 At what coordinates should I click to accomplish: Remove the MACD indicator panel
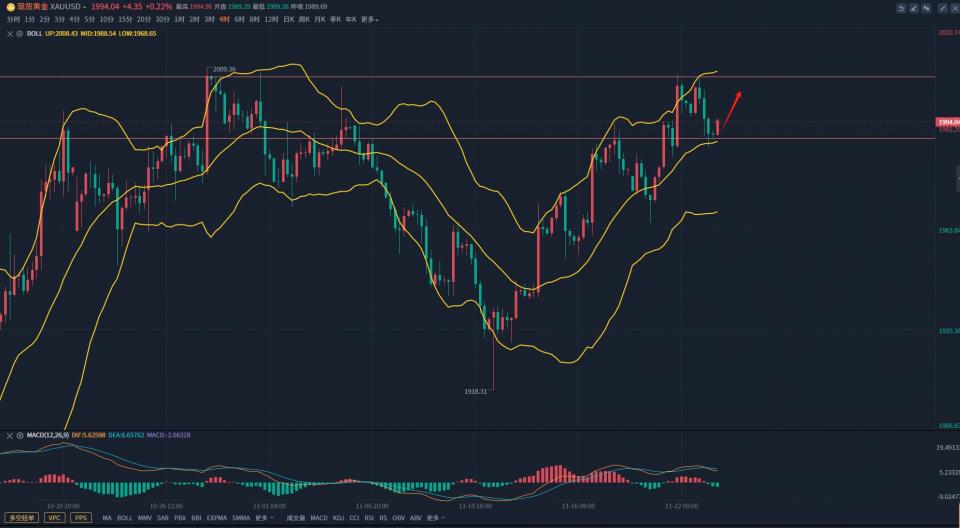tap(8, 435)
